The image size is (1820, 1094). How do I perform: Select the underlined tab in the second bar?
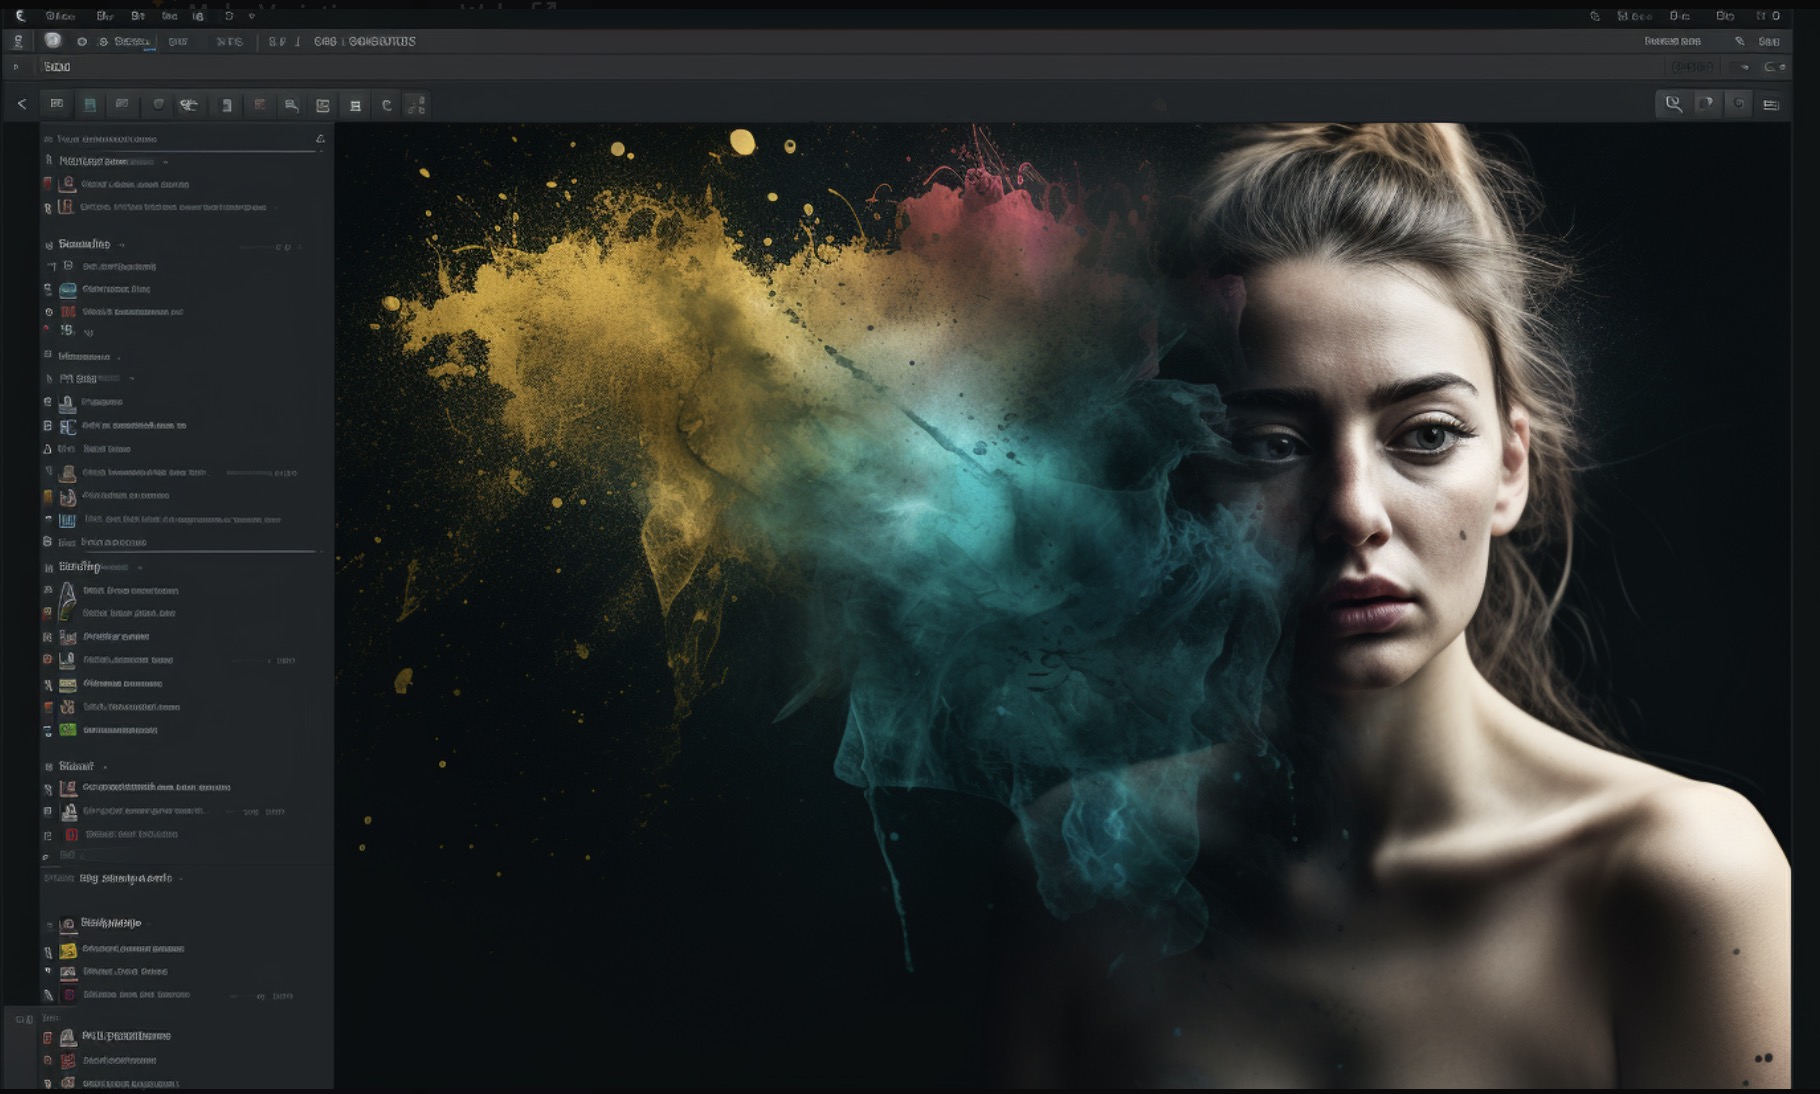132,42
